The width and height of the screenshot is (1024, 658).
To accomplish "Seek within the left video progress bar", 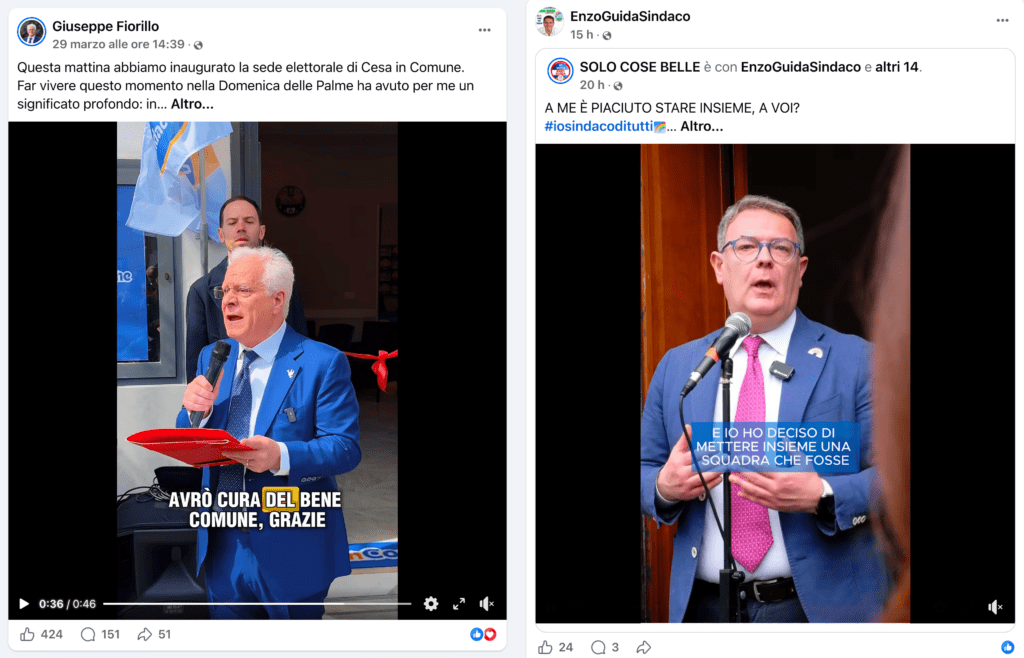I will pos(257,604).
